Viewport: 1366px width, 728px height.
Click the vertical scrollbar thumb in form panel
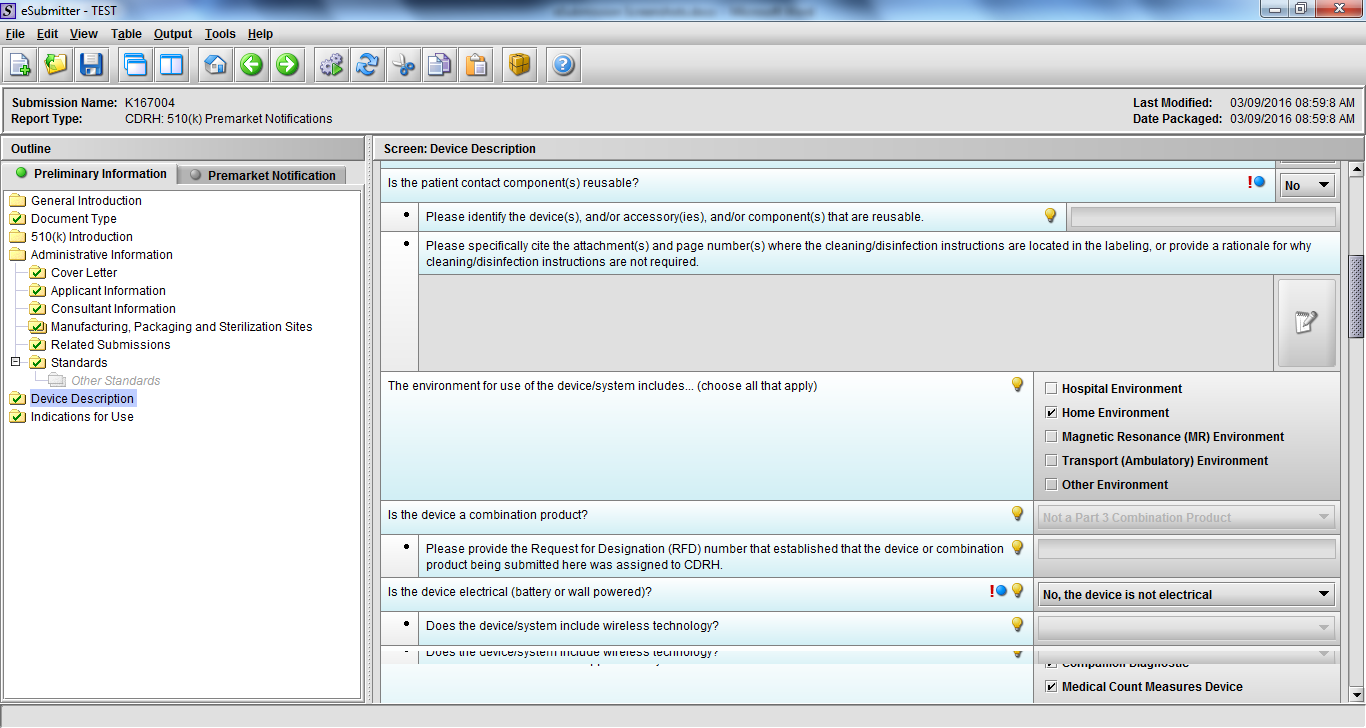tap(1356, 297)
